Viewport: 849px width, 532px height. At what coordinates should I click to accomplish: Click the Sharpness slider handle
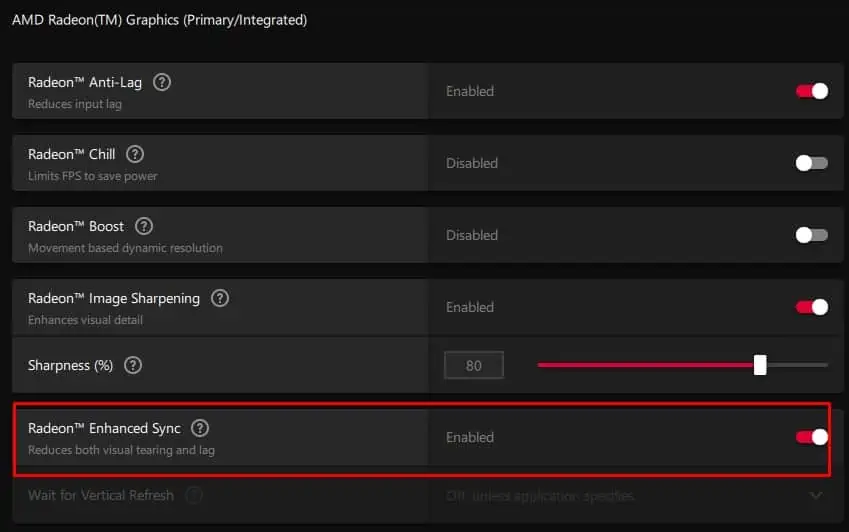tap(760, 365)
